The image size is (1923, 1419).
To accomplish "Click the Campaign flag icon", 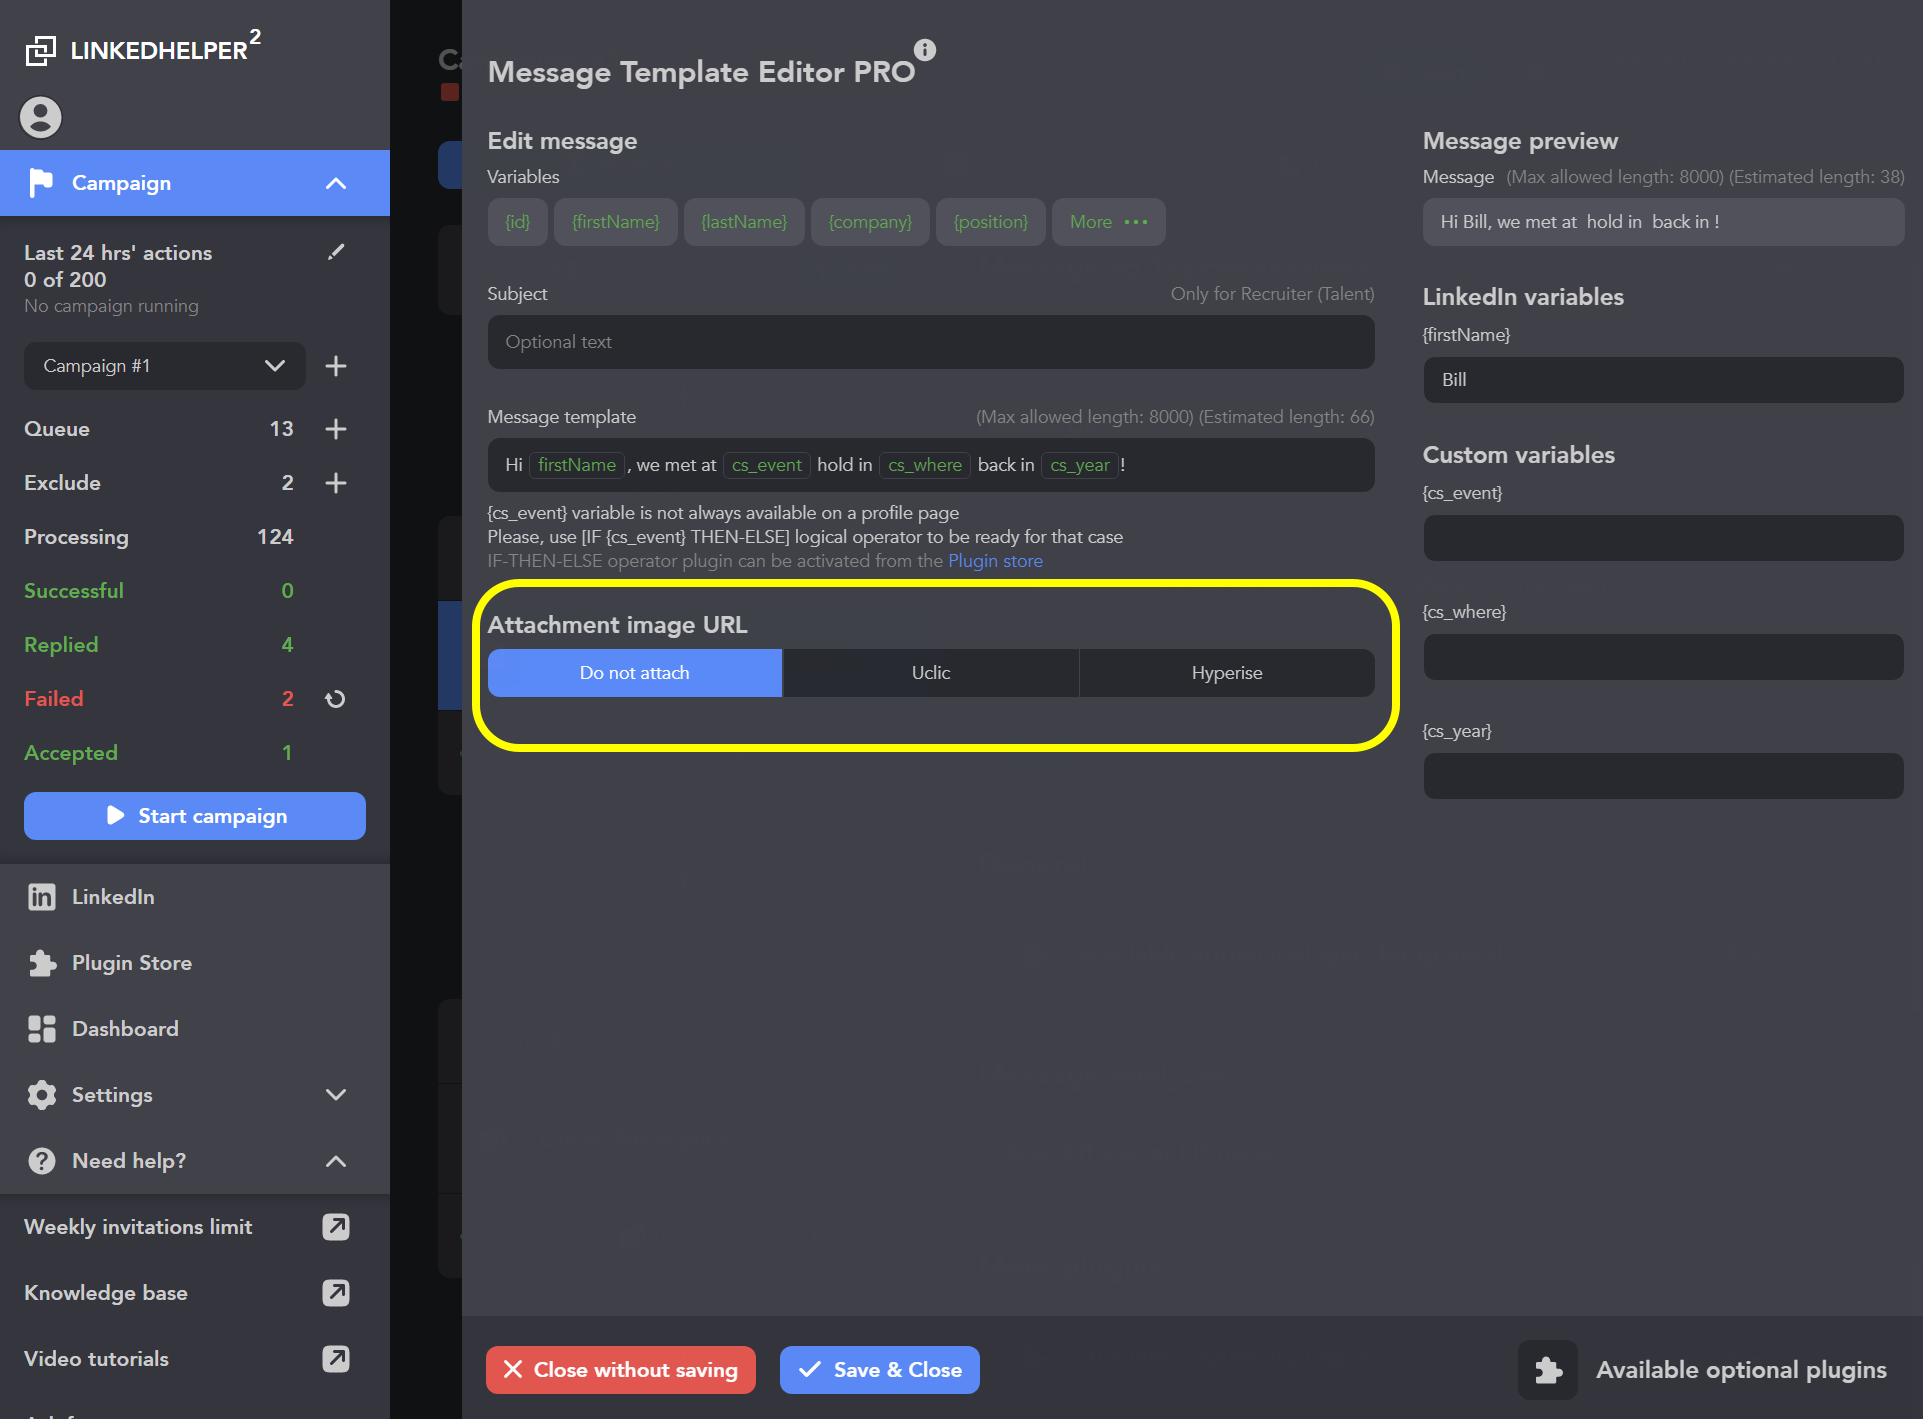I will [x=41, y=183].
